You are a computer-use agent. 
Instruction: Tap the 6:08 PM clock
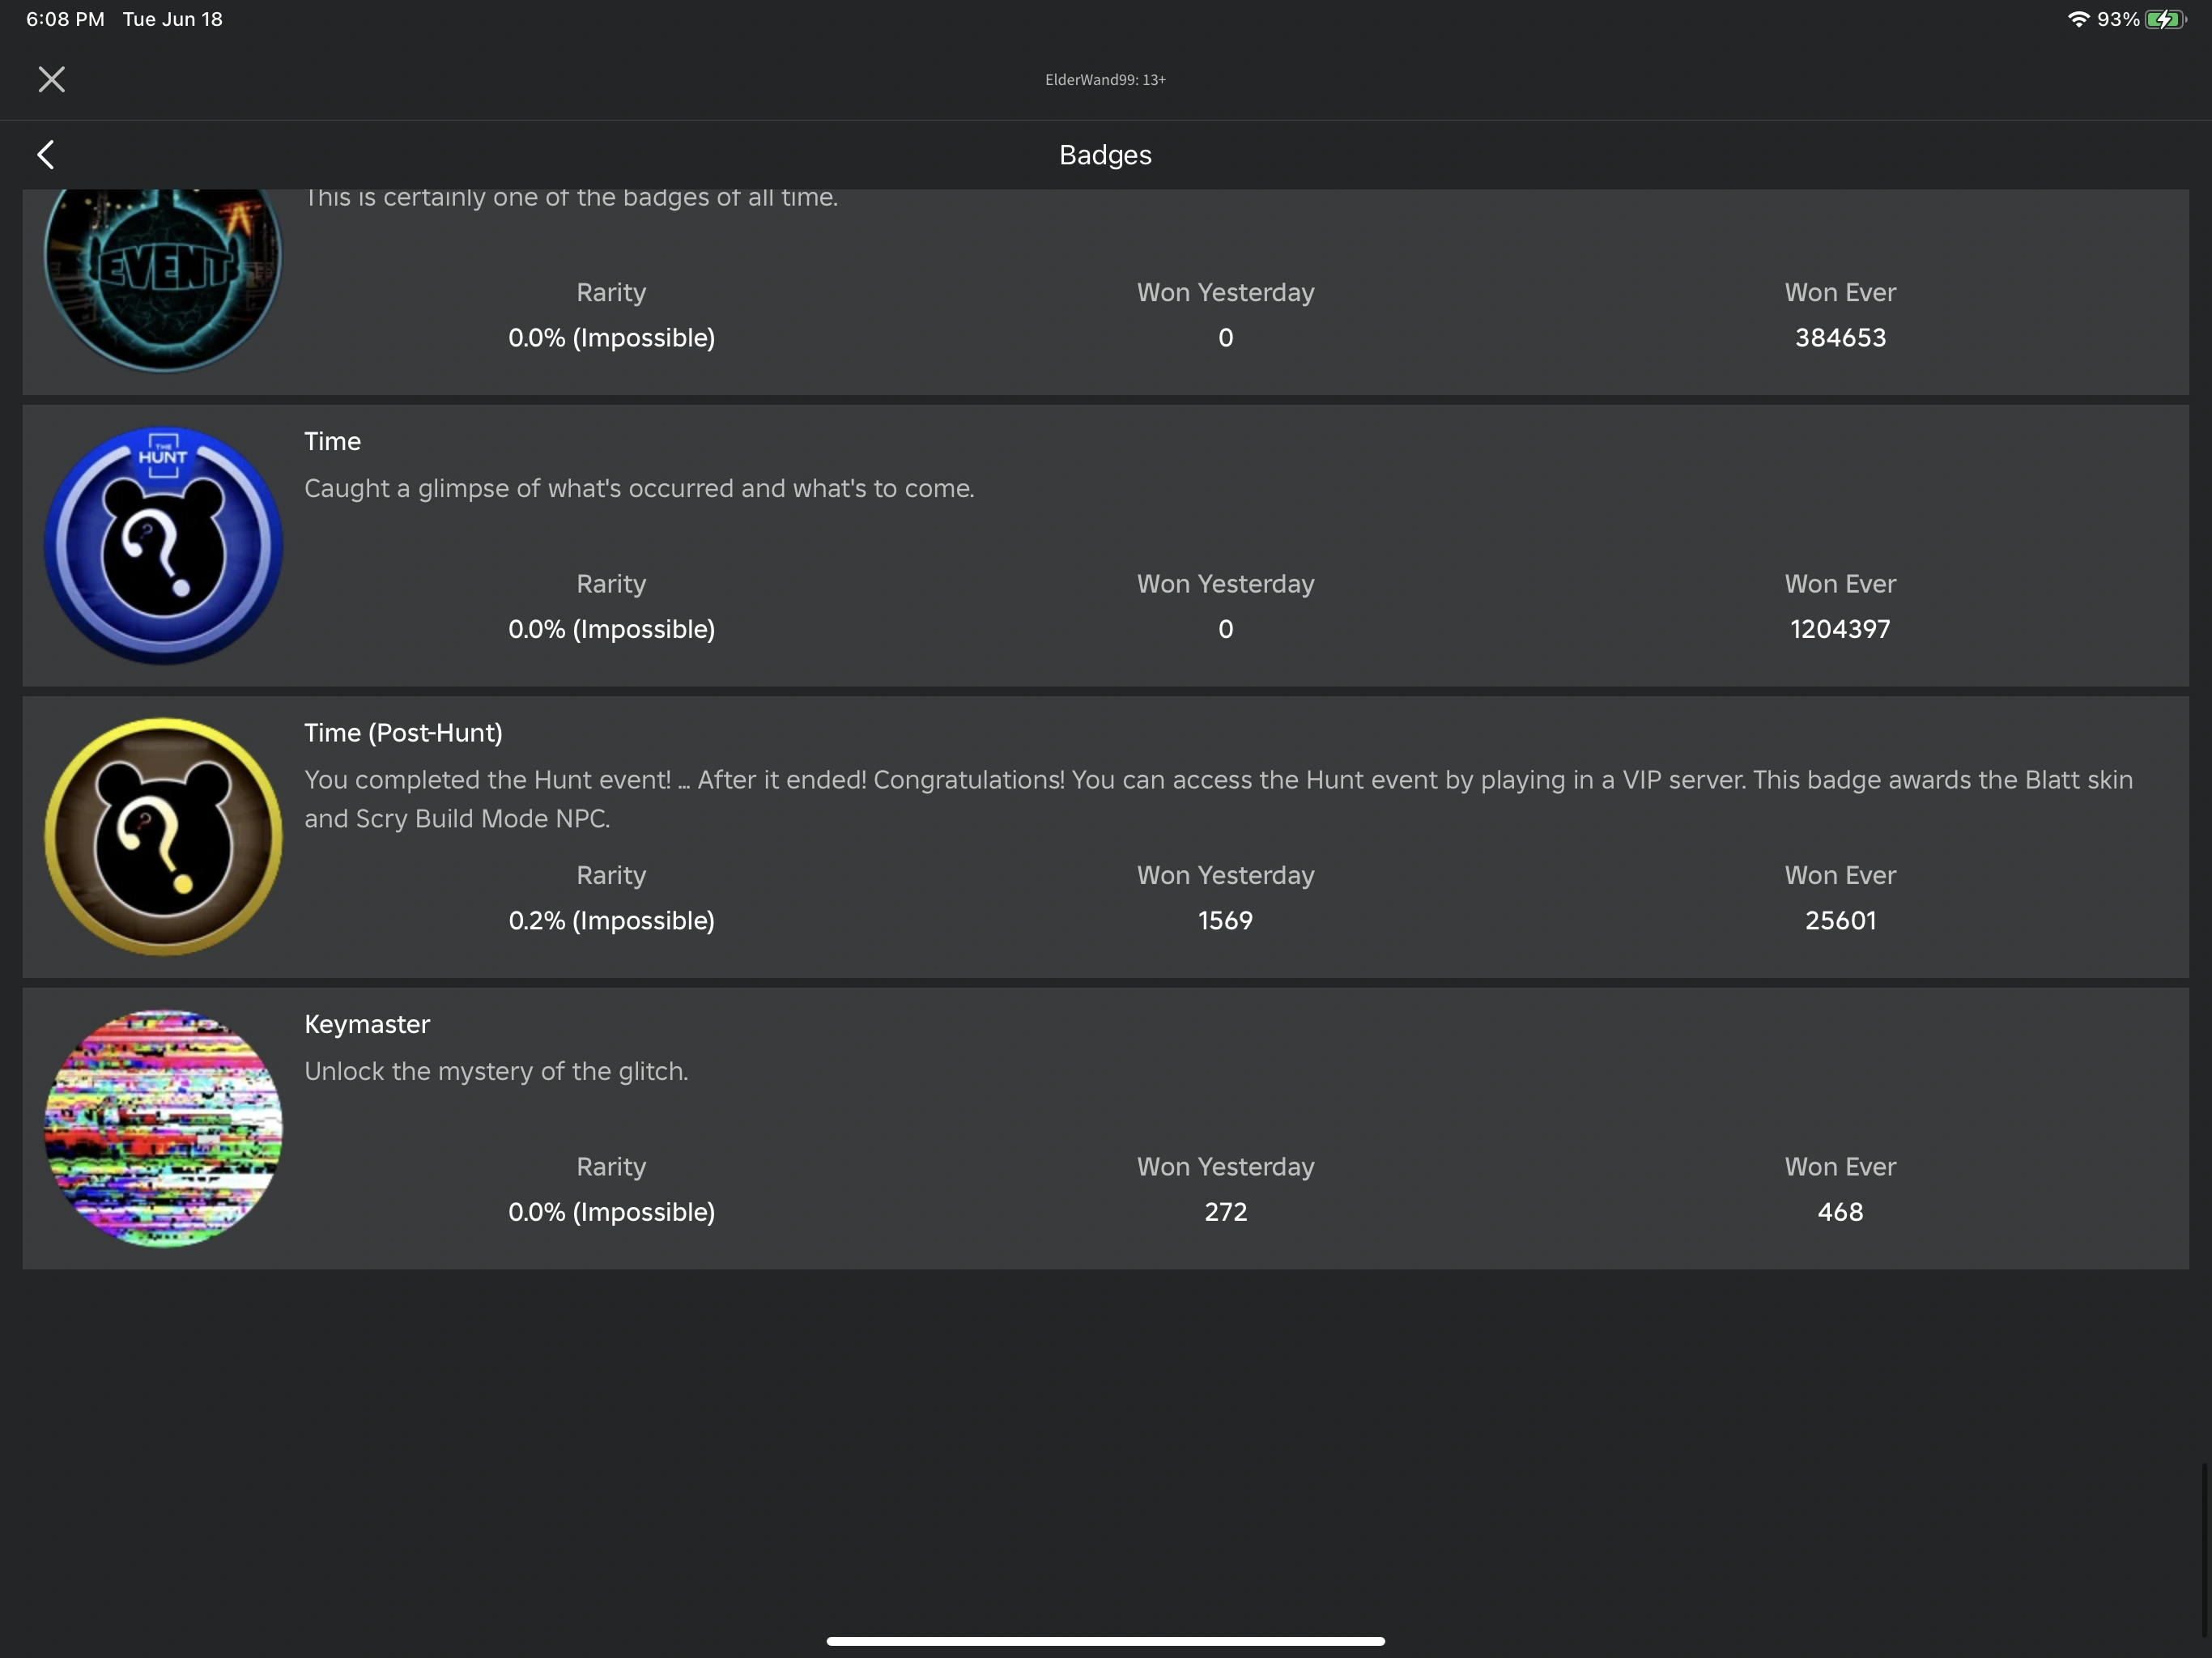[65, 19]
